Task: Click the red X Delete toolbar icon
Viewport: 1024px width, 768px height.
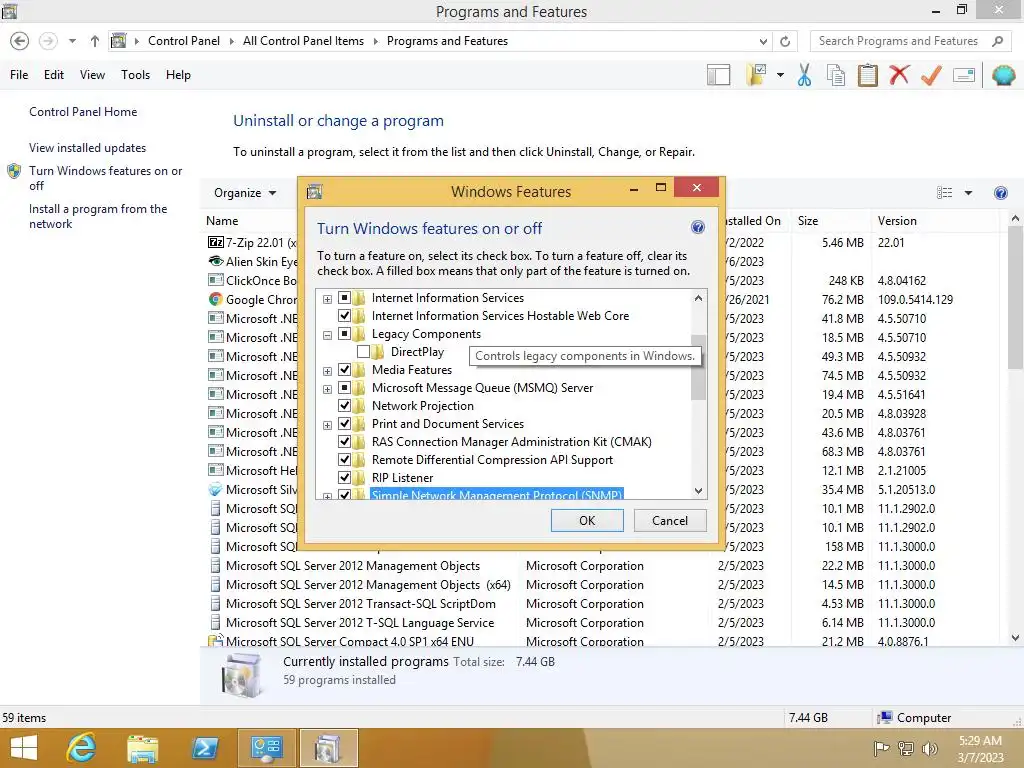Action: (899, 74)
